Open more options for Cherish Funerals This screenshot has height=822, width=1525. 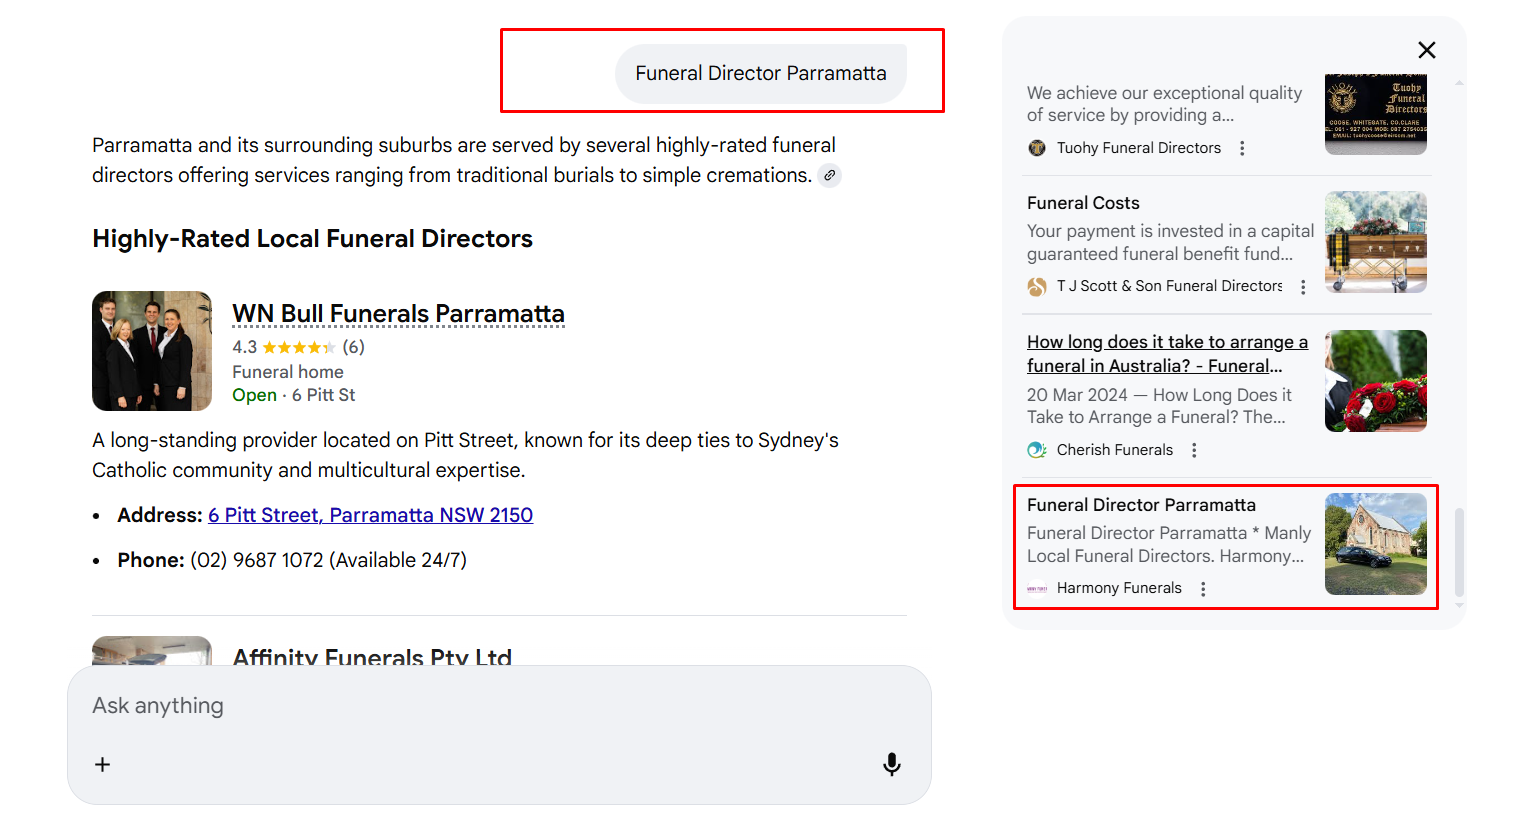coord(1194,450)
